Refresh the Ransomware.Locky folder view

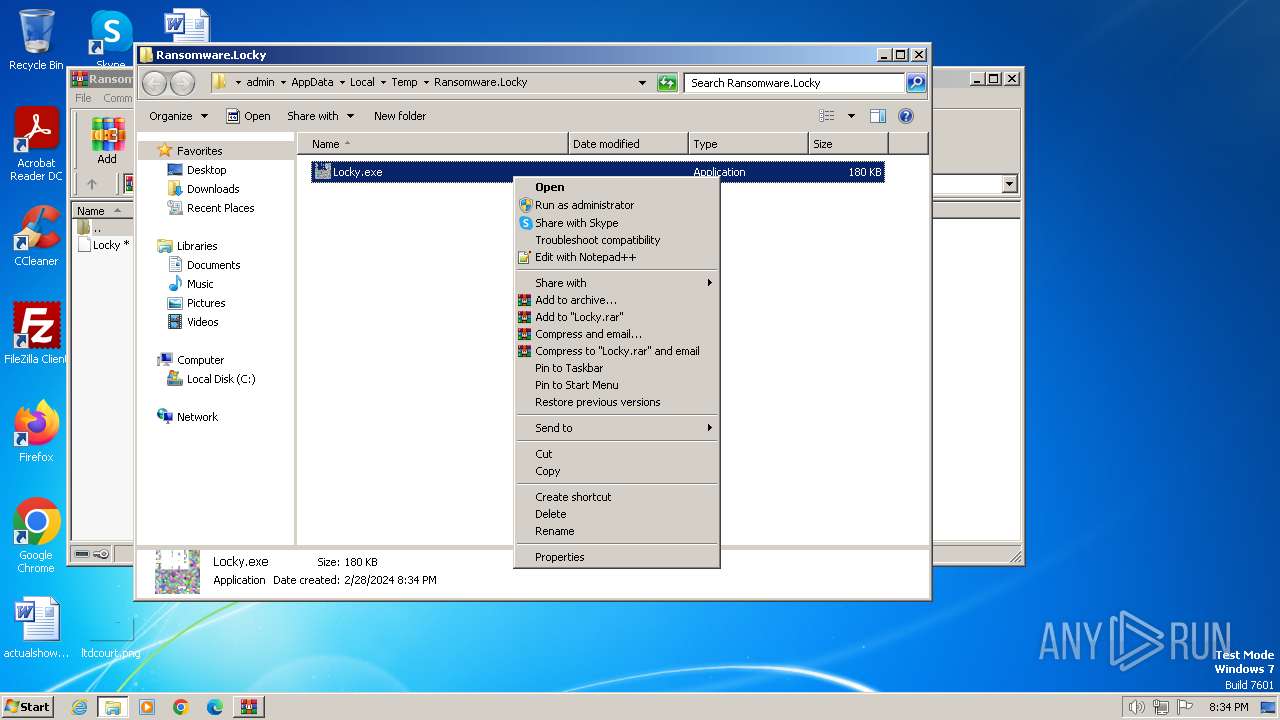tap(667, 83)
